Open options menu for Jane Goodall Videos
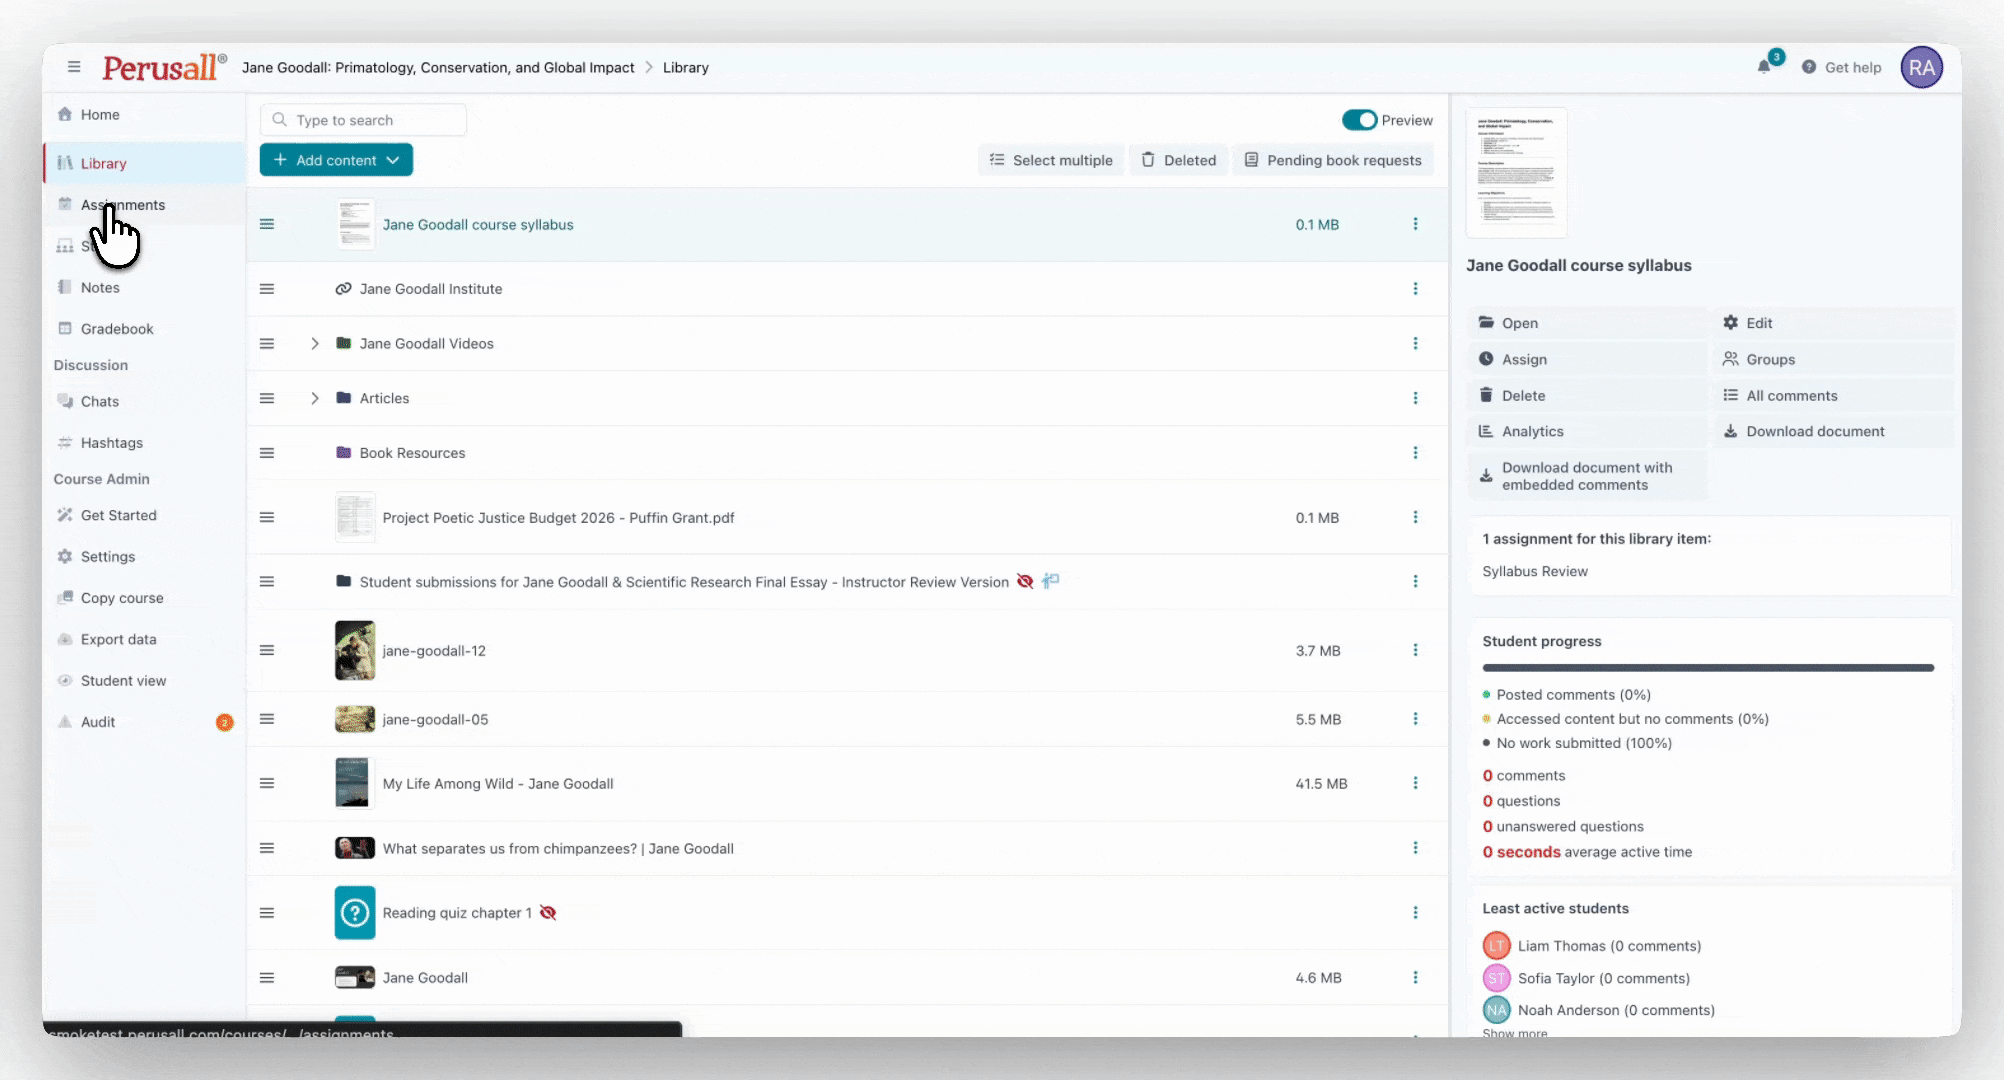Image resolution: width=2004 pixels, height=1080 pixels. (x=1415, y=344)
